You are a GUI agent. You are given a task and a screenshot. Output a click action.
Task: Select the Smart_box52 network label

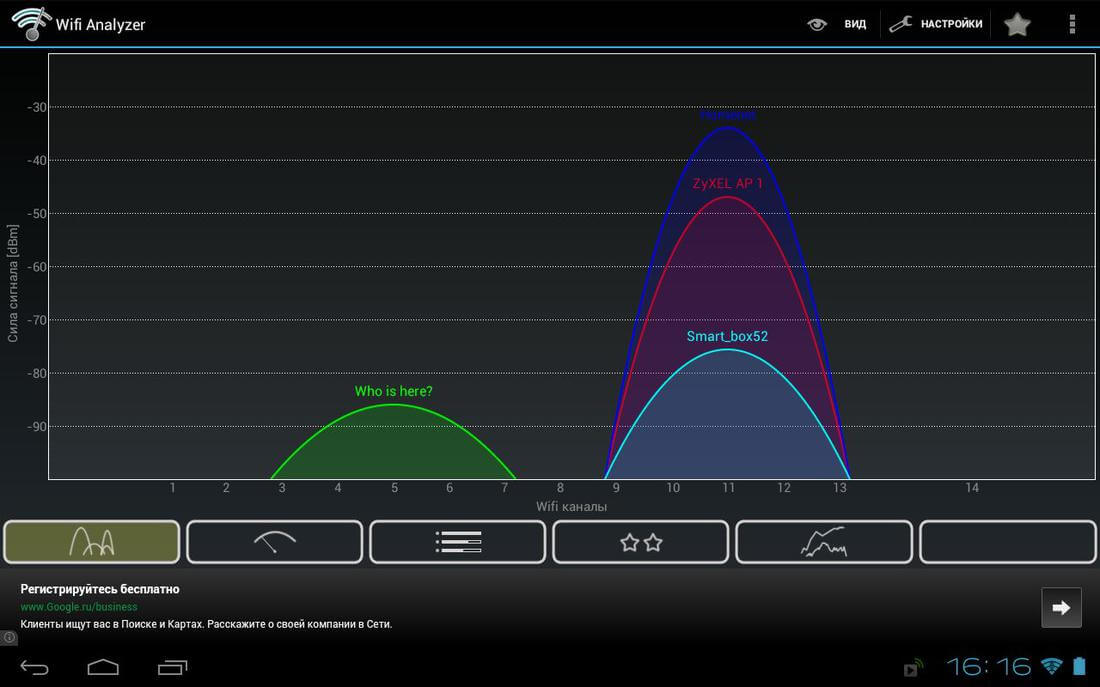pyautogui.click(x=727, y=336)
